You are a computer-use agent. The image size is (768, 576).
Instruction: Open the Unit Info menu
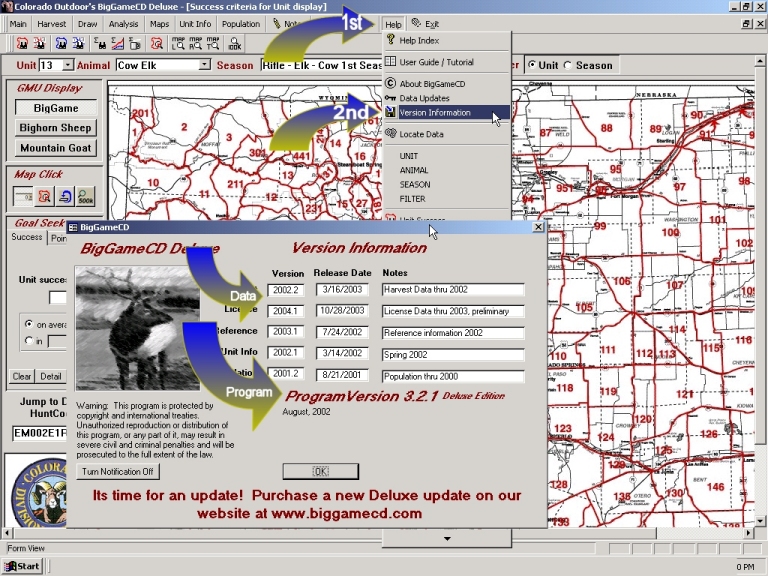[x=195, y=24]
